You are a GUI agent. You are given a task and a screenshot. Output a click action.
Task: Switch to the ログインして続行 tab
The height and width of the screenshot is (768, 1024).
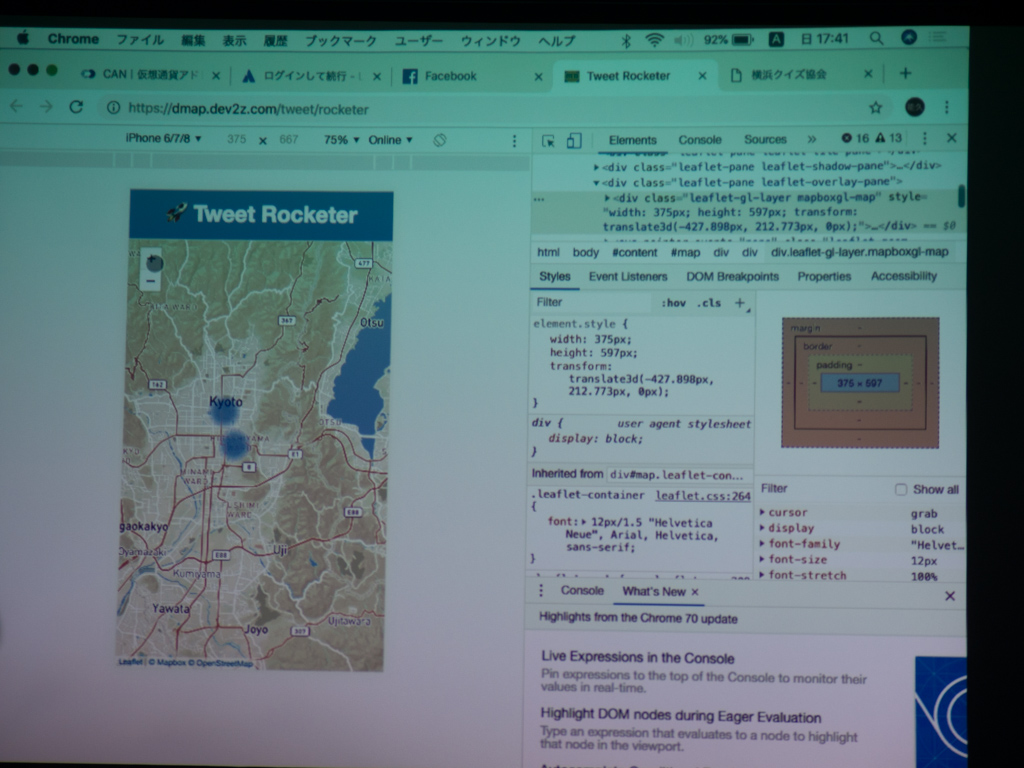tap(310, 76)
